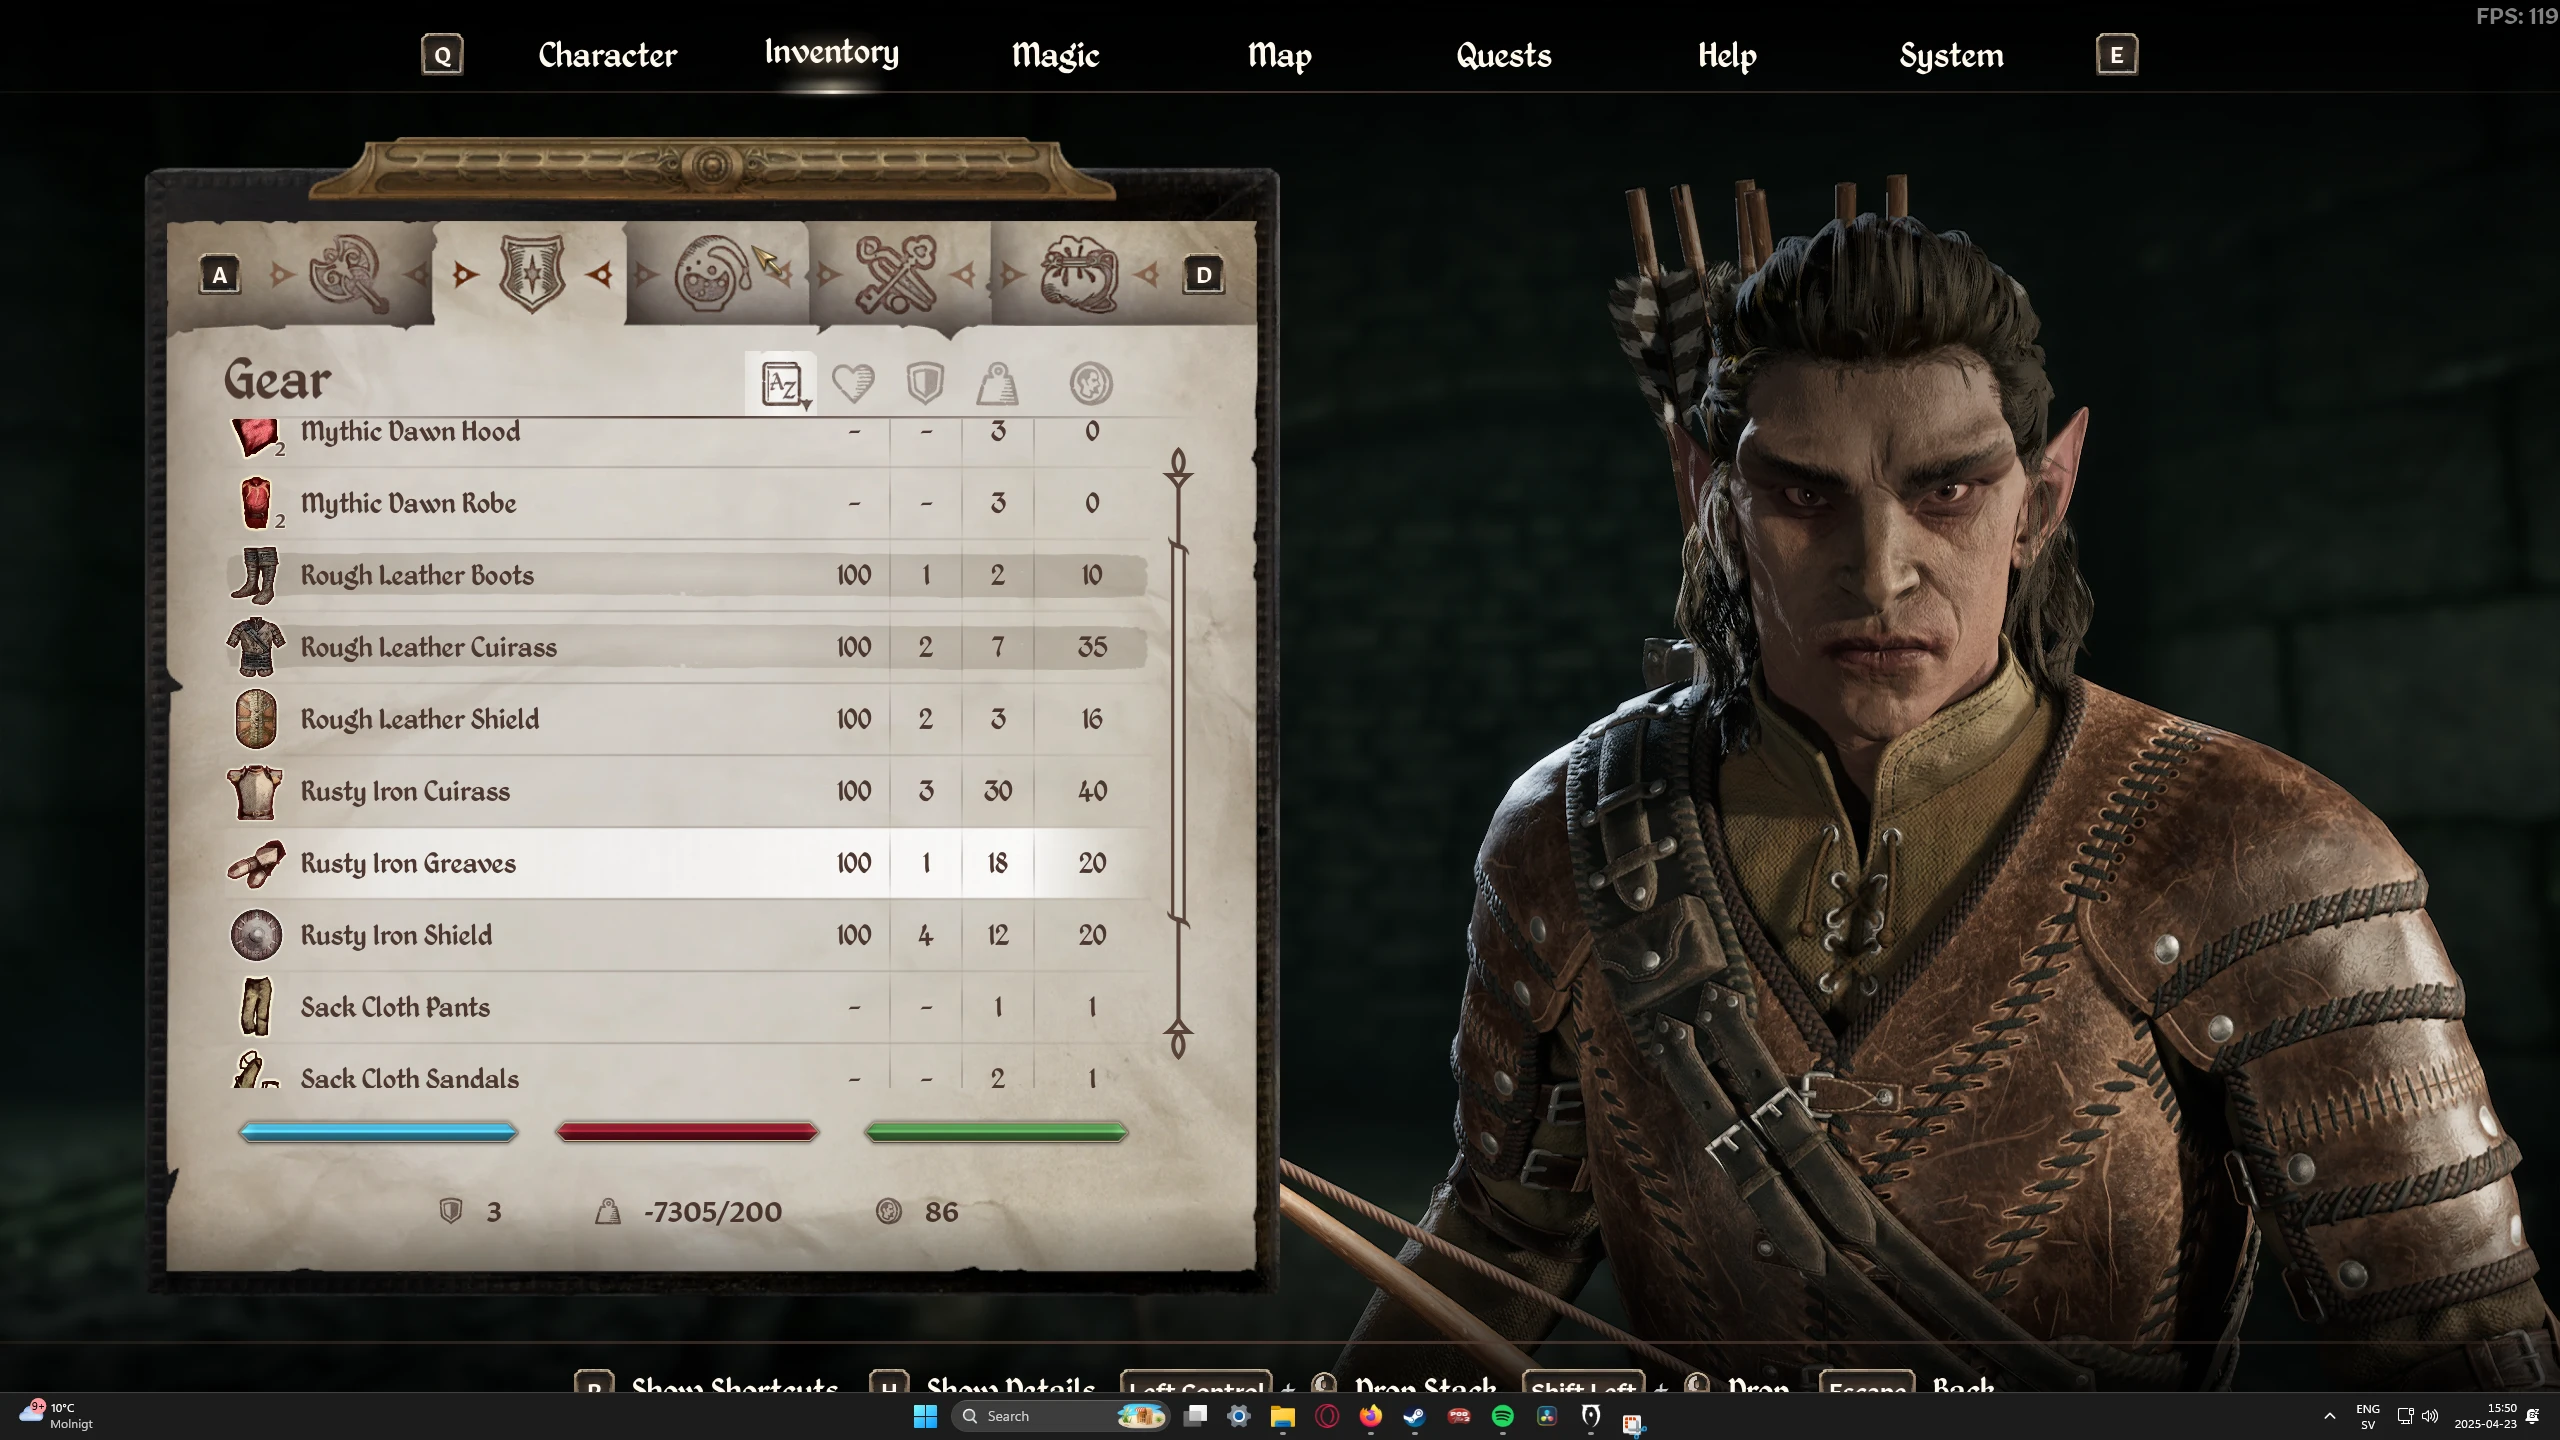2560x1440 pixels.
Task: Open Steam from the taskbar
Action: pos(1414,1416)
